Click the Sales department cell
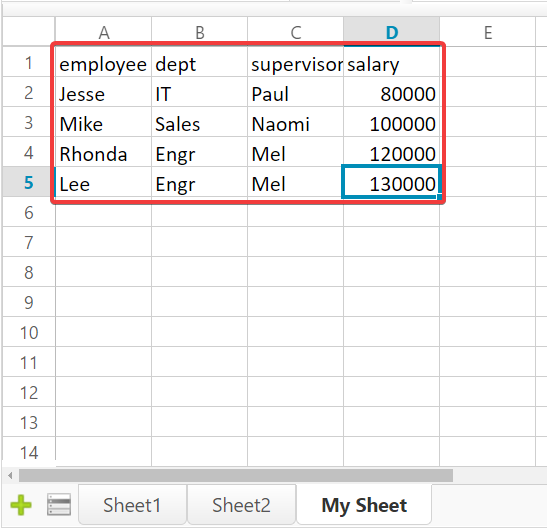The height and width of the screenshot is (529, 547). pos(200,122)
